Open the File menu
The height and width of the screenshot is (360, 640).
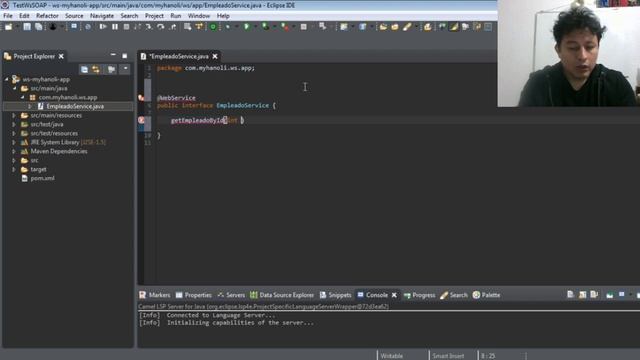(x=8, y=16)
